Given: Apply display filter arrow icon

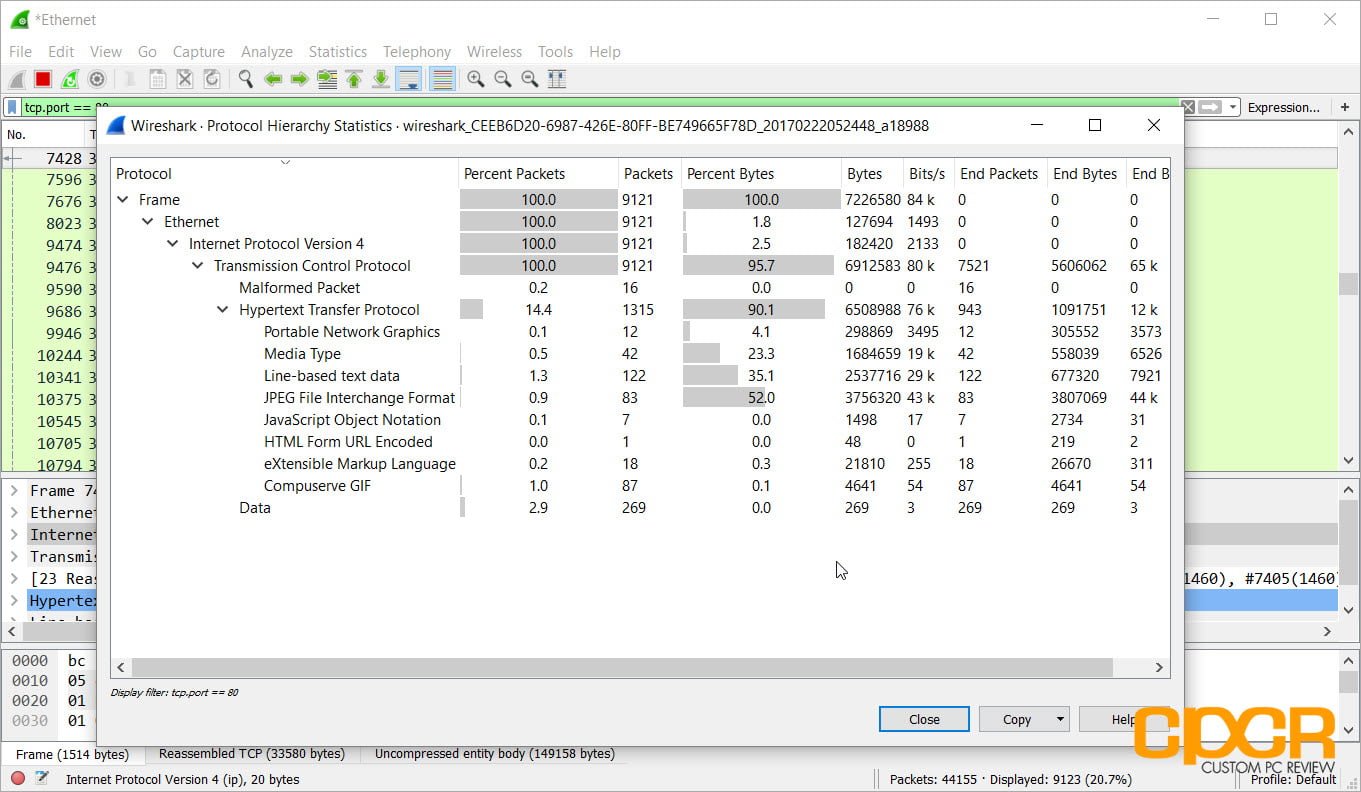Looking at the screenshot, I should (1210, 107).
